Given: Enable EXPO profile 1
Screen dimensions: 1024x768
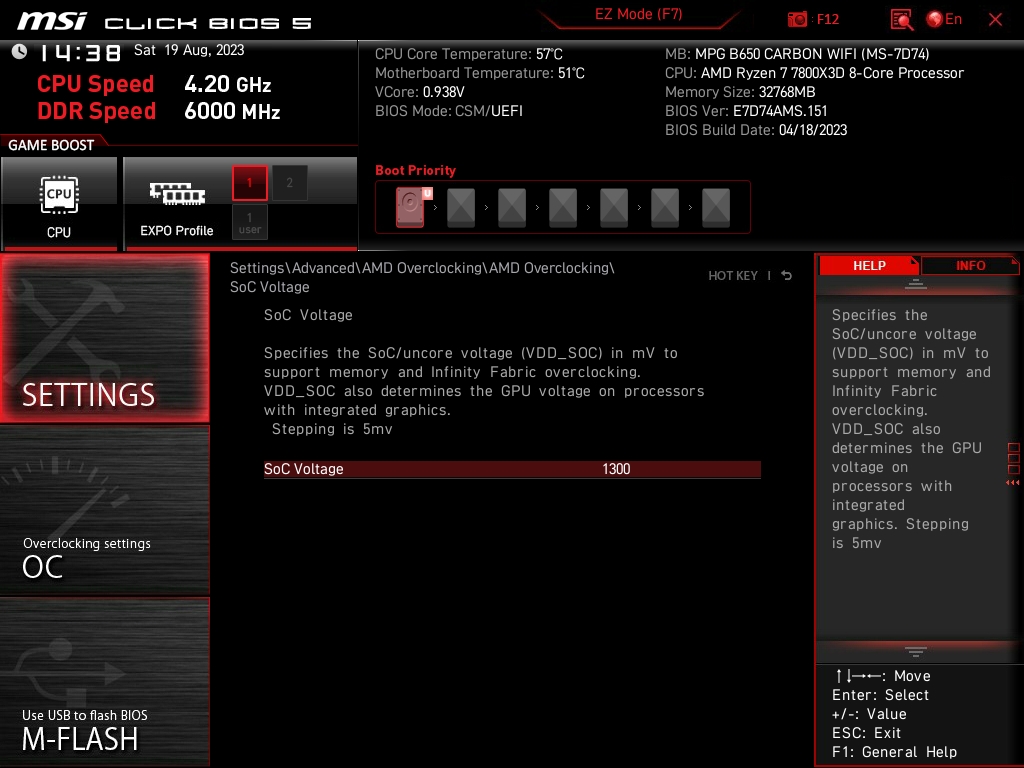Looking at the screenshot, I should [x=249, y=183].
